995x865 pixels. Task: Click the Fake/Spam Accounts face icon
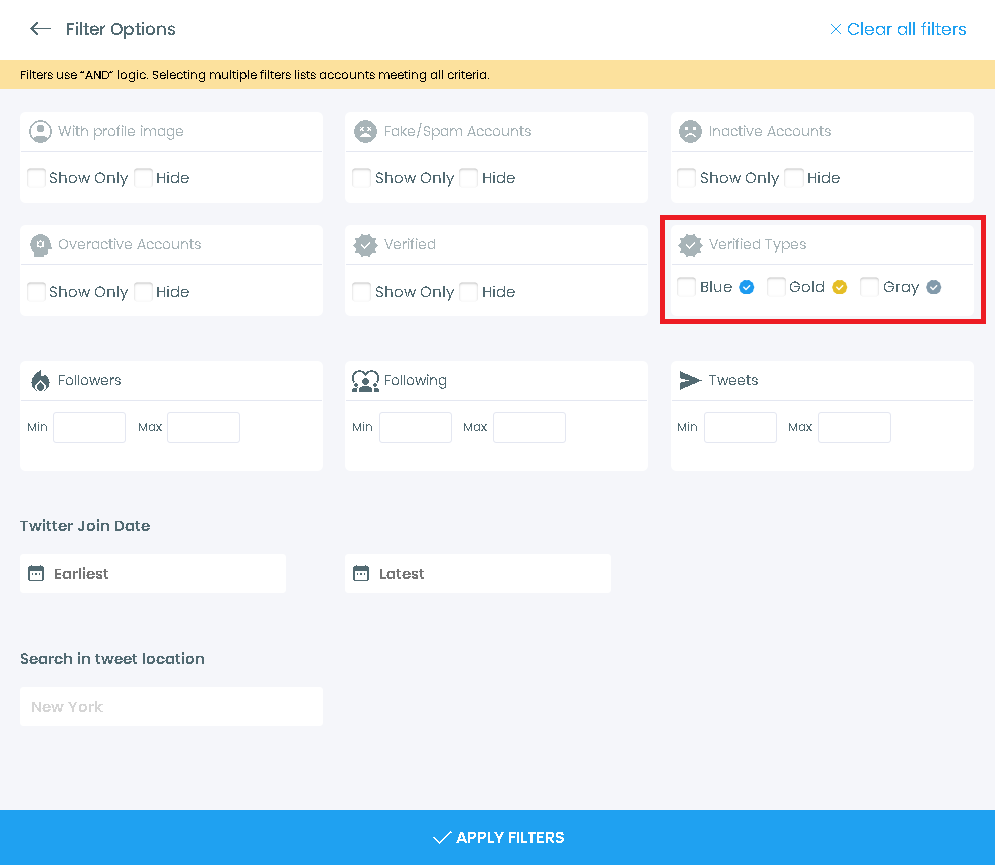(x=366, y=131)
